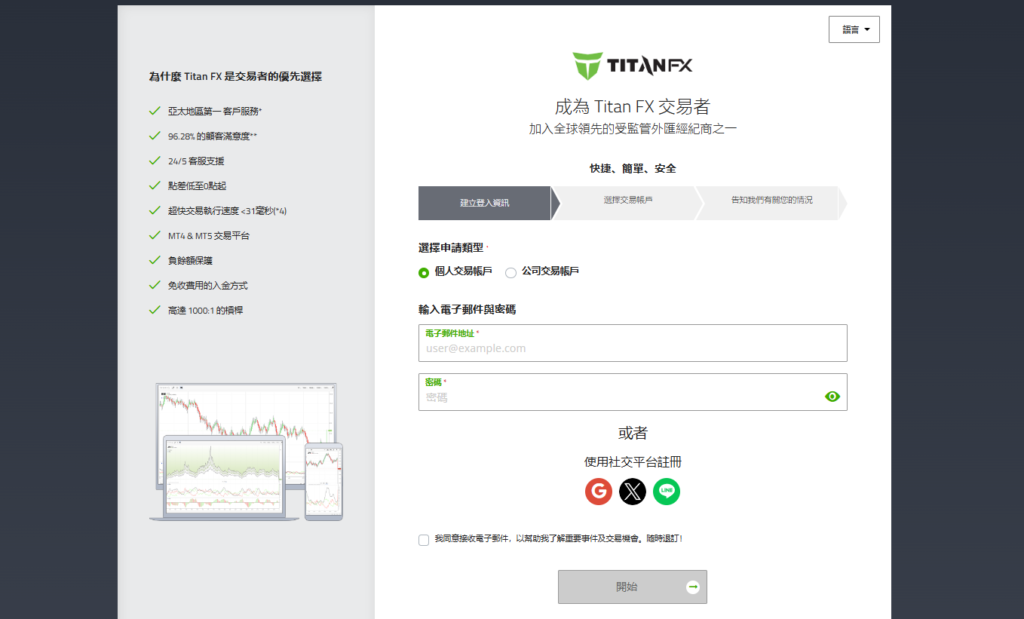The height and width of the screenshot is (619, 1024).
Task: Click the Titan FX logo
Action: click(x=632, y=66)
